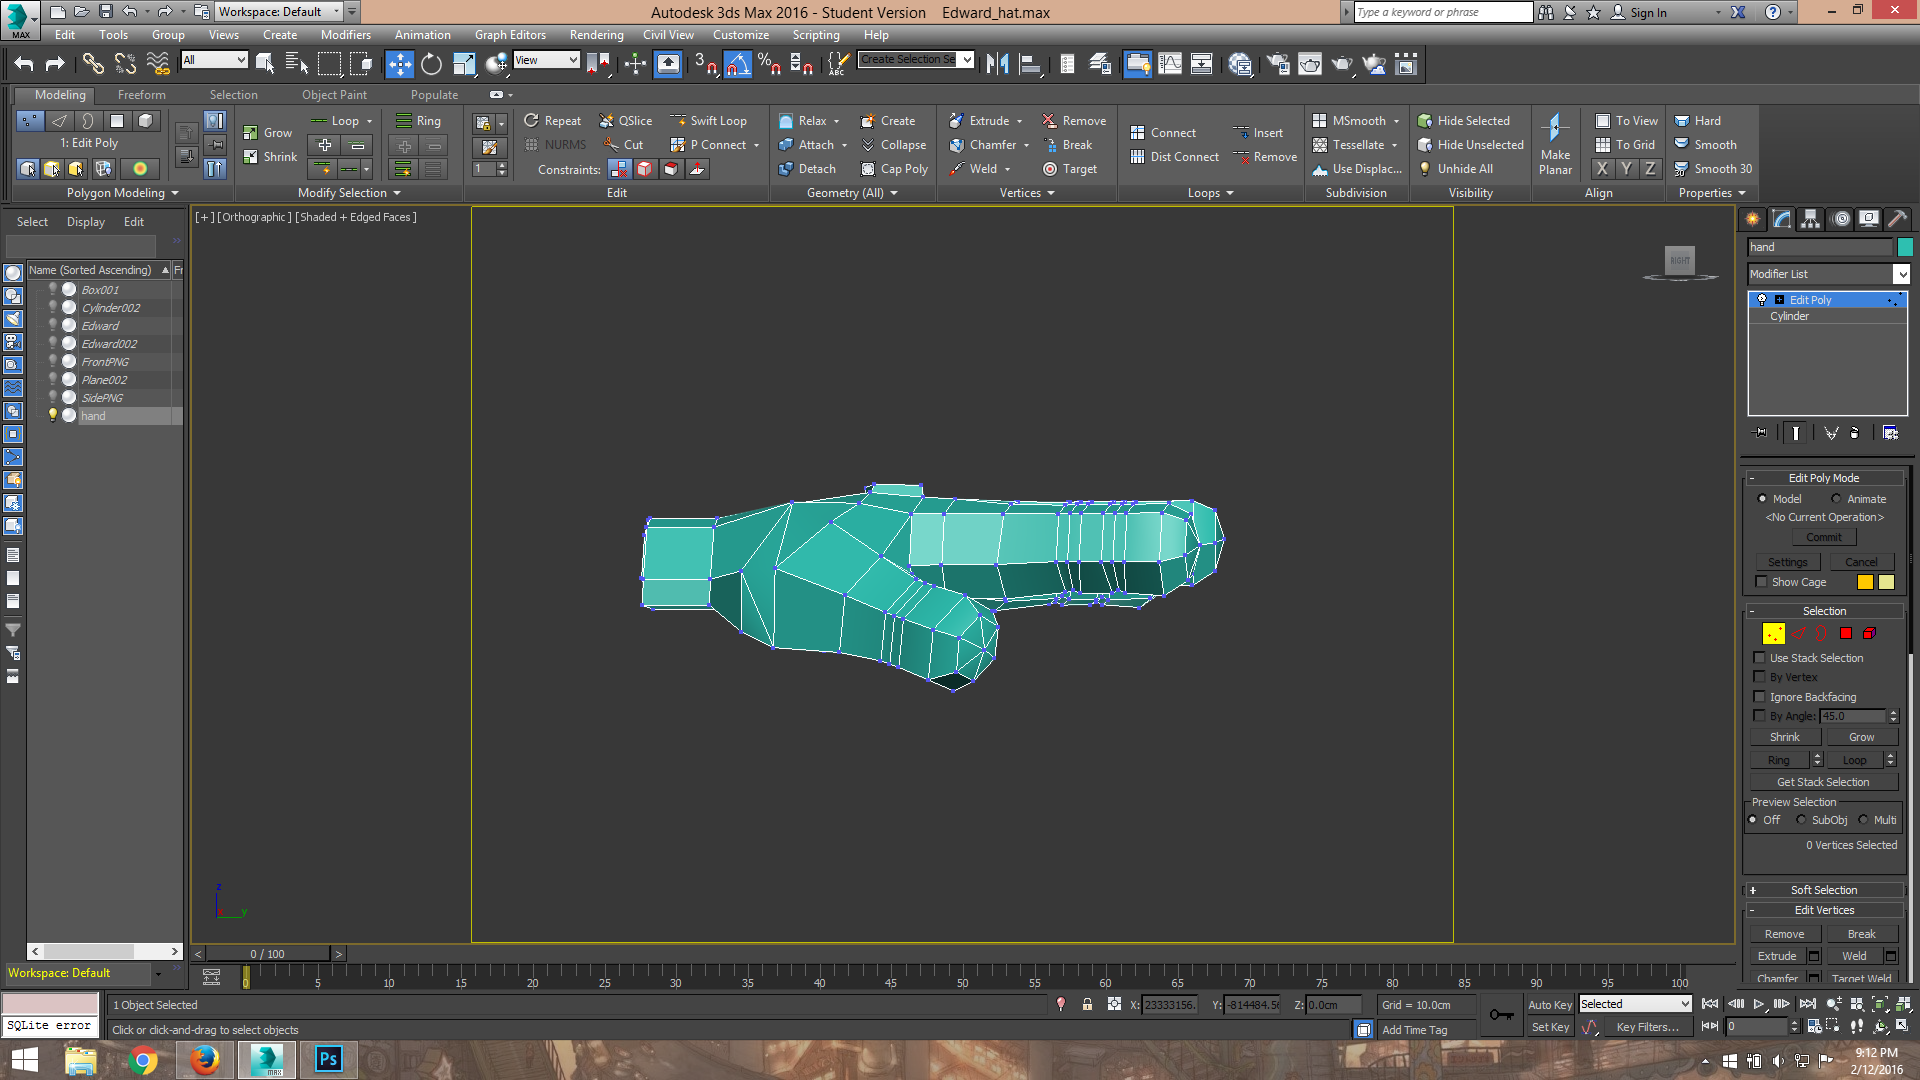Open the Rendering menu
Viewport: 1920px width, 1080px height.
coord(596,35)
